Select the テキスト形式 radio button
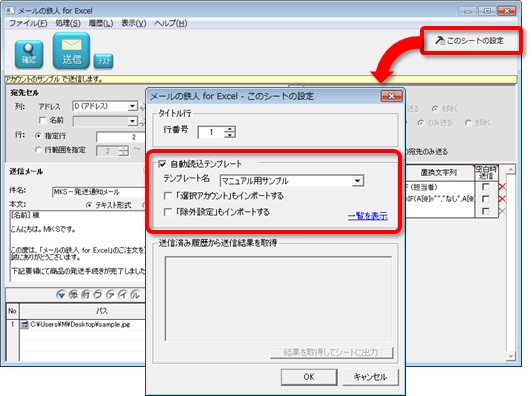532x396 pixels. click(x=89, y=205)
